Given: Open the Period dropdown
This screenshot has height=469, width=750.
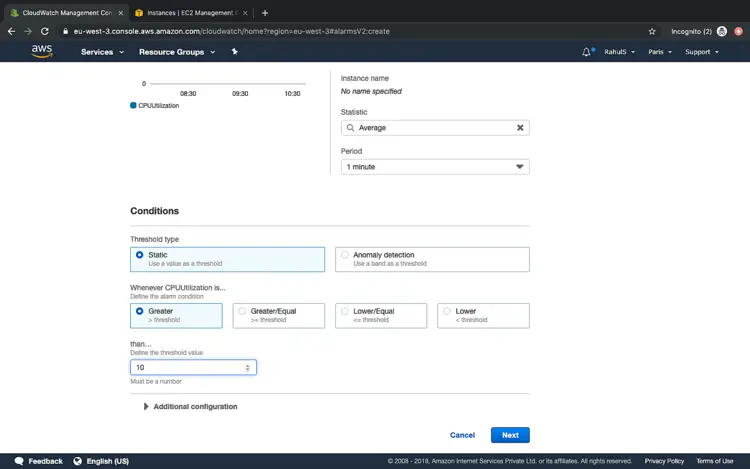Looking at the screenshot, I should tap(435, 167).
